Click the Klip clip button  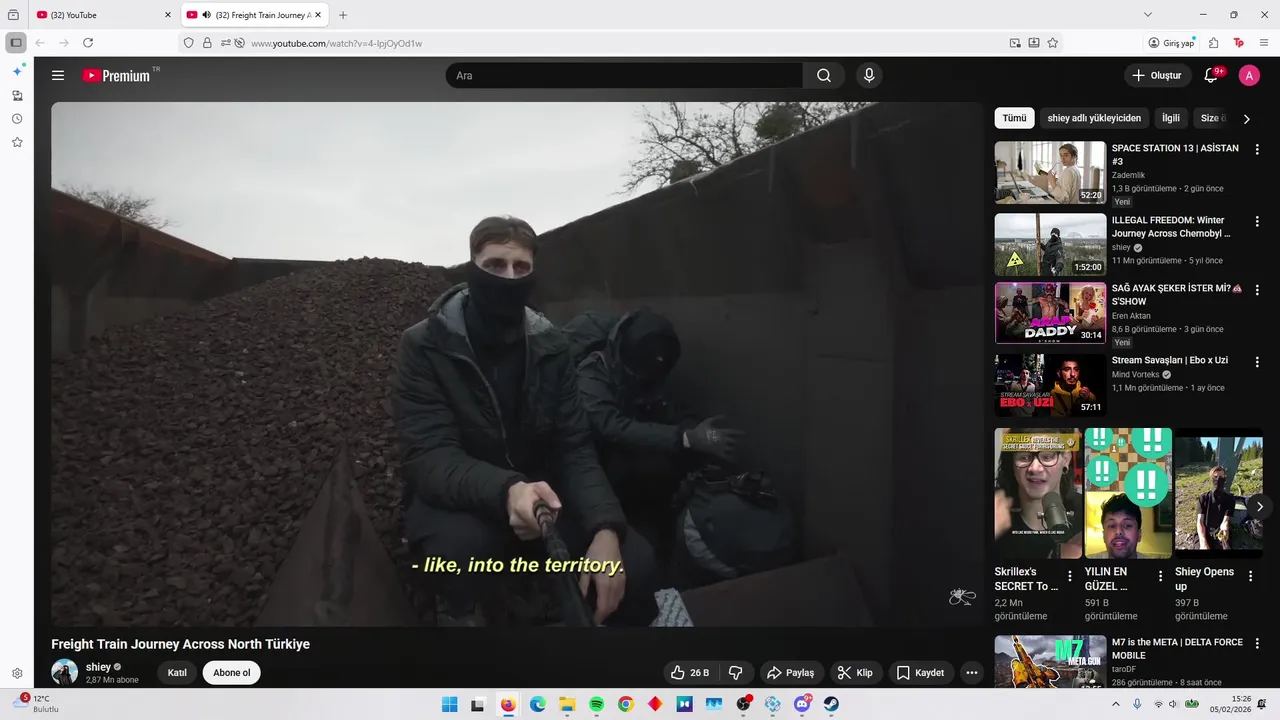[x=855, y=673]
